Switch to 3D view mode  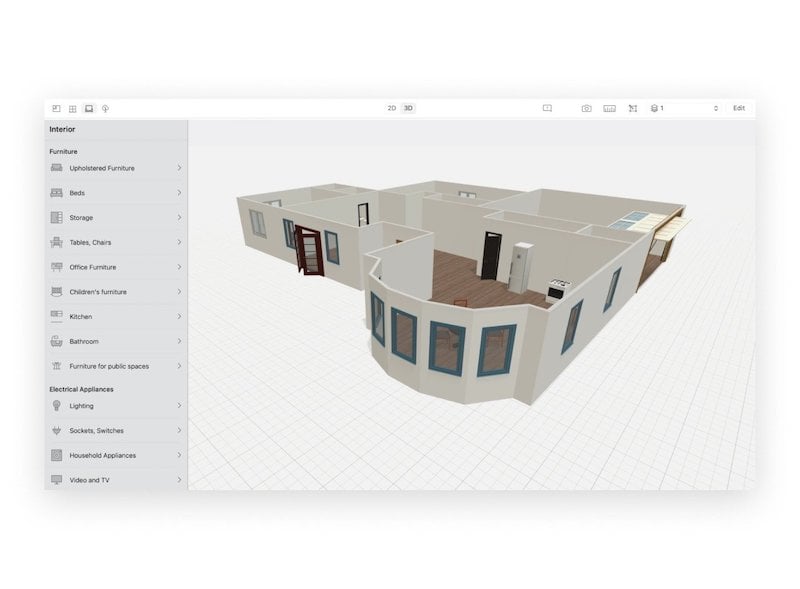[x=408, y=108]
